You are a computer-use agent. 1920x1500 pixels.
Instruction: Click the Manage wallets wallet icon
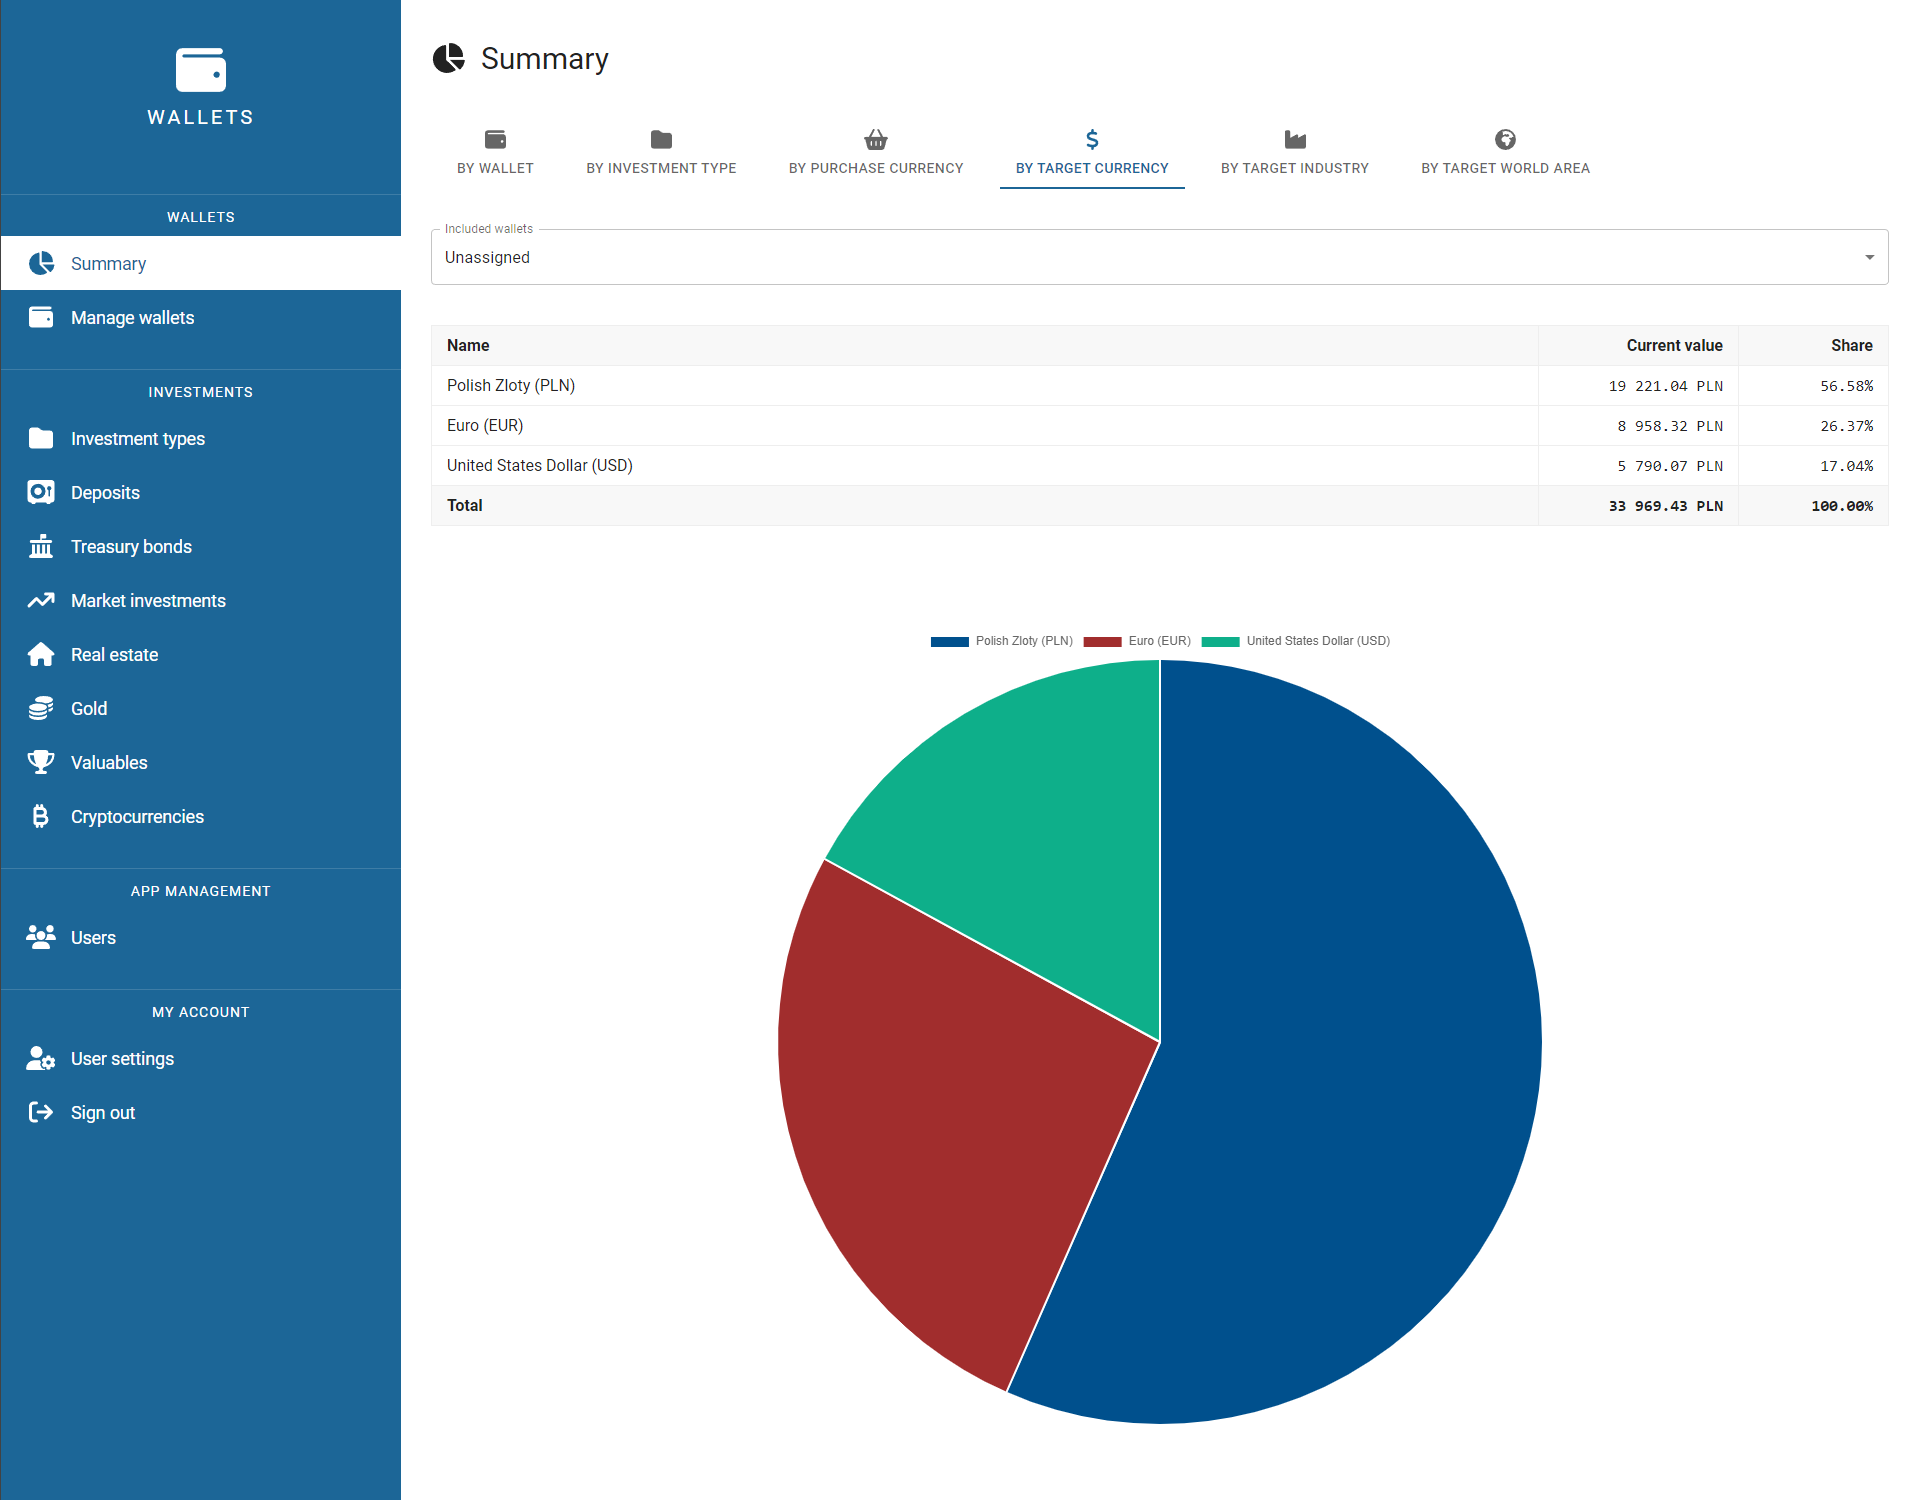(x=41, y=317)
